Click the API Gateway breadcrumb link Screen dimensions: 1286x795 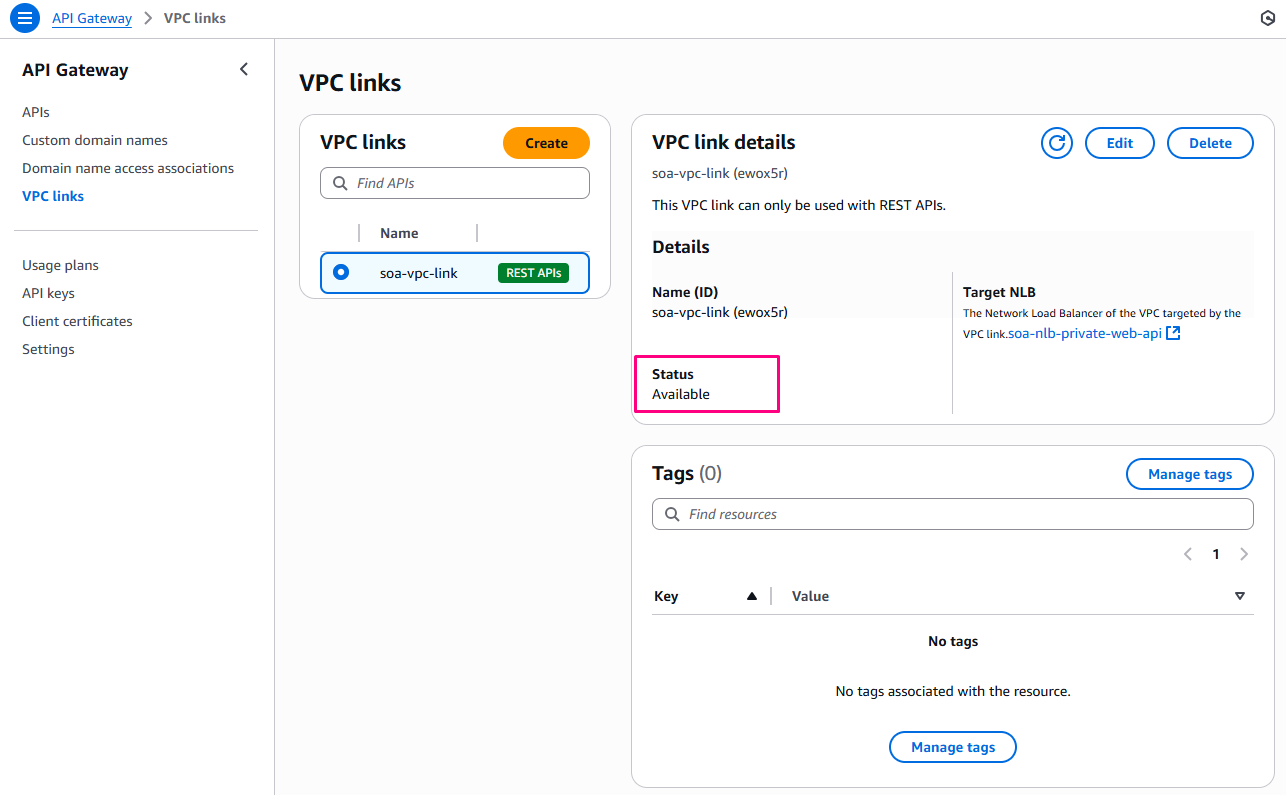tap(92, 18)
